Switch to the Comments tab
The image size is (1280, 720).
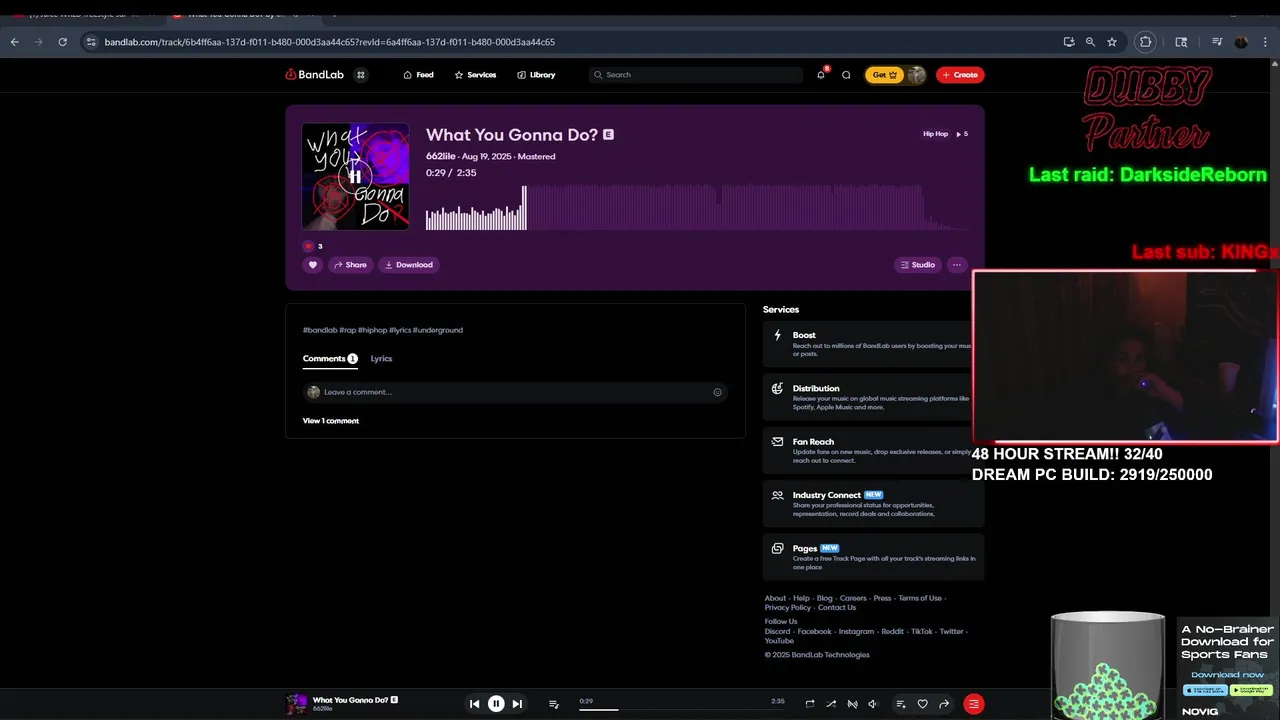pos(330,358)
